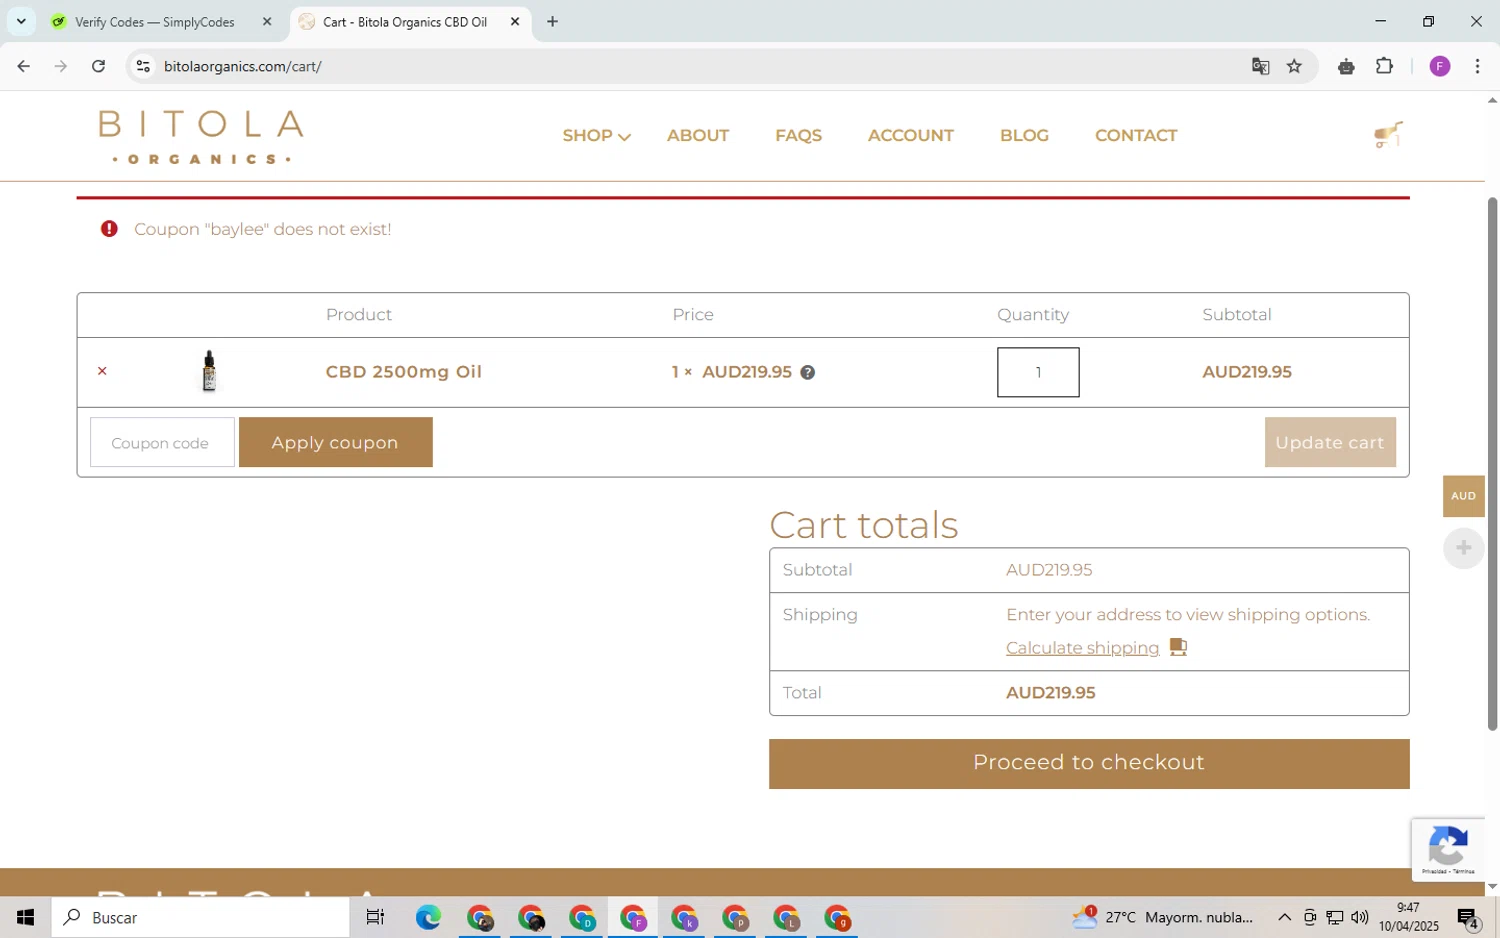Click the AUD219.95 subtotal in product row
Viewport: 1500px width, 938px height.
click(x=1247, y=372)
